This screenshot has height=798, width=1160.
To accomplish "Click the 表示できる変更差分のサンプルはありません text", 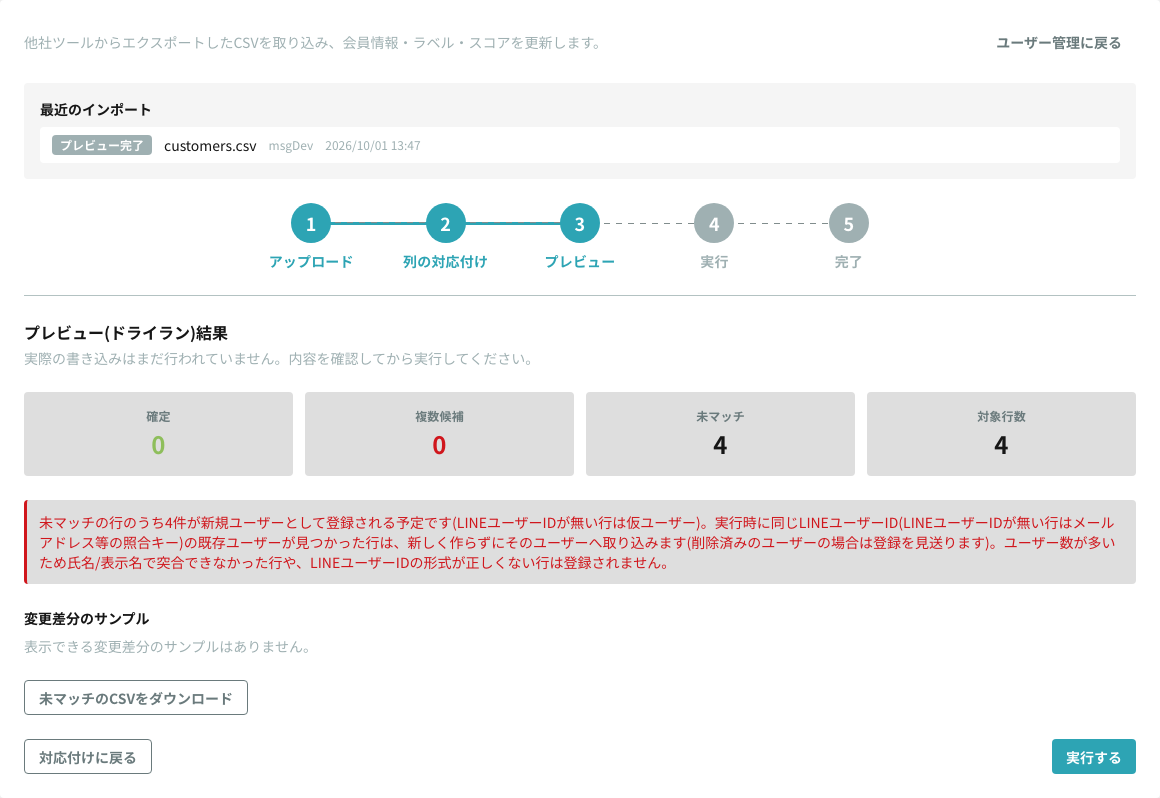I will tap(167, 646).
